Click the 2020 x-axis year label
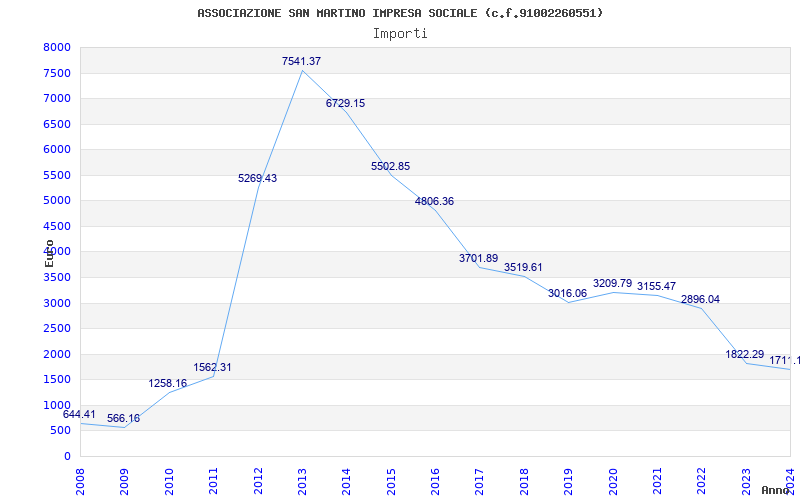This screenshot has width=800, height=500. point(613,481)
